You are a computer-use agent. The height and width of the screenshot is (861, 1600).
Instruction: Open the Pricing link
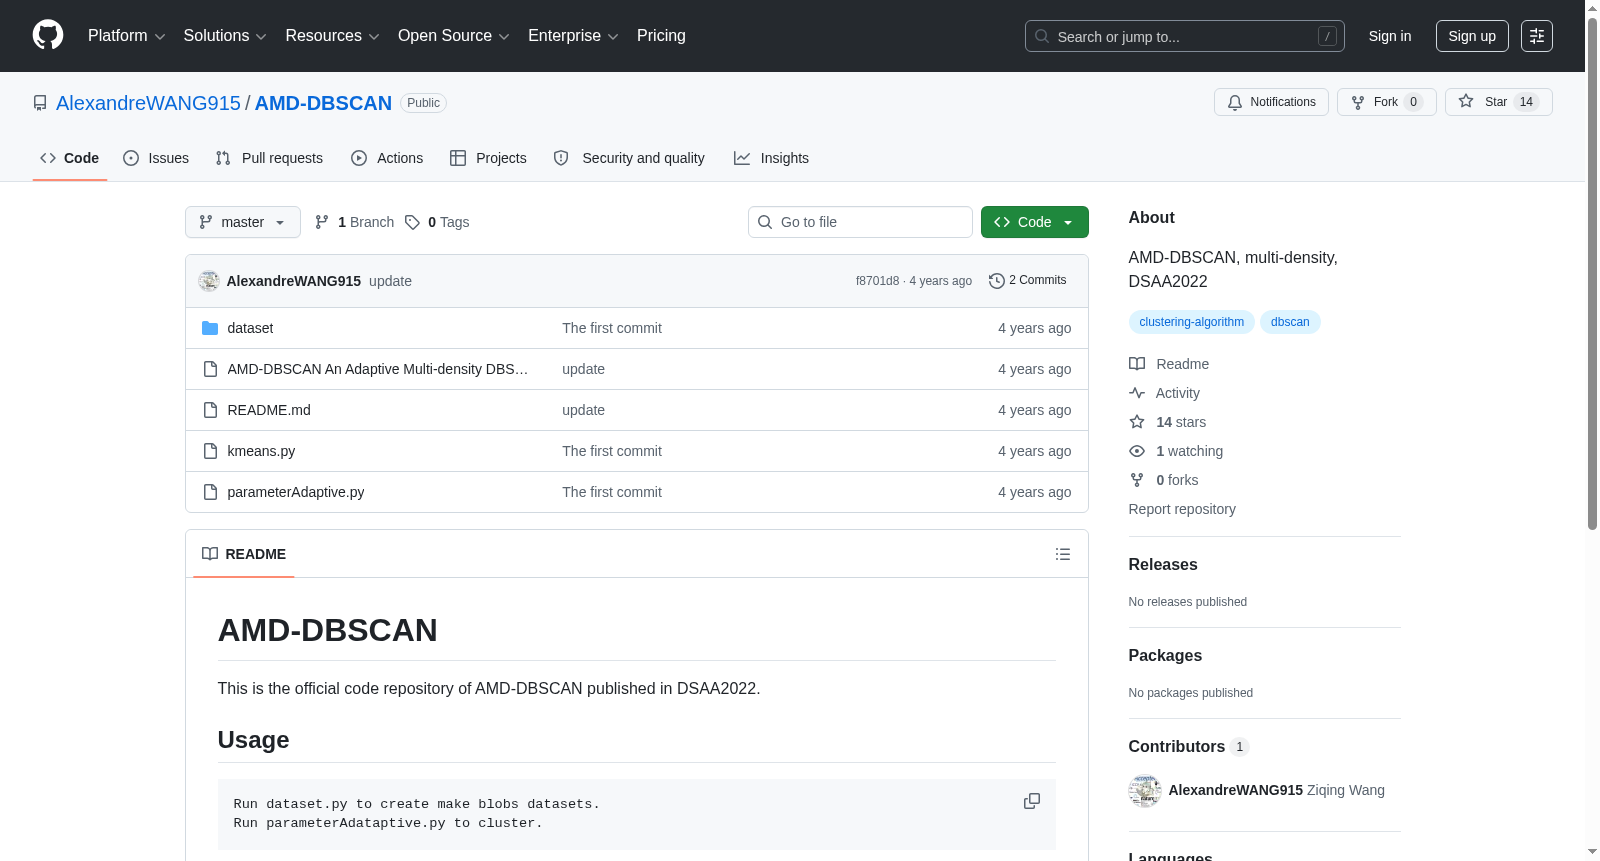[661, 36]
